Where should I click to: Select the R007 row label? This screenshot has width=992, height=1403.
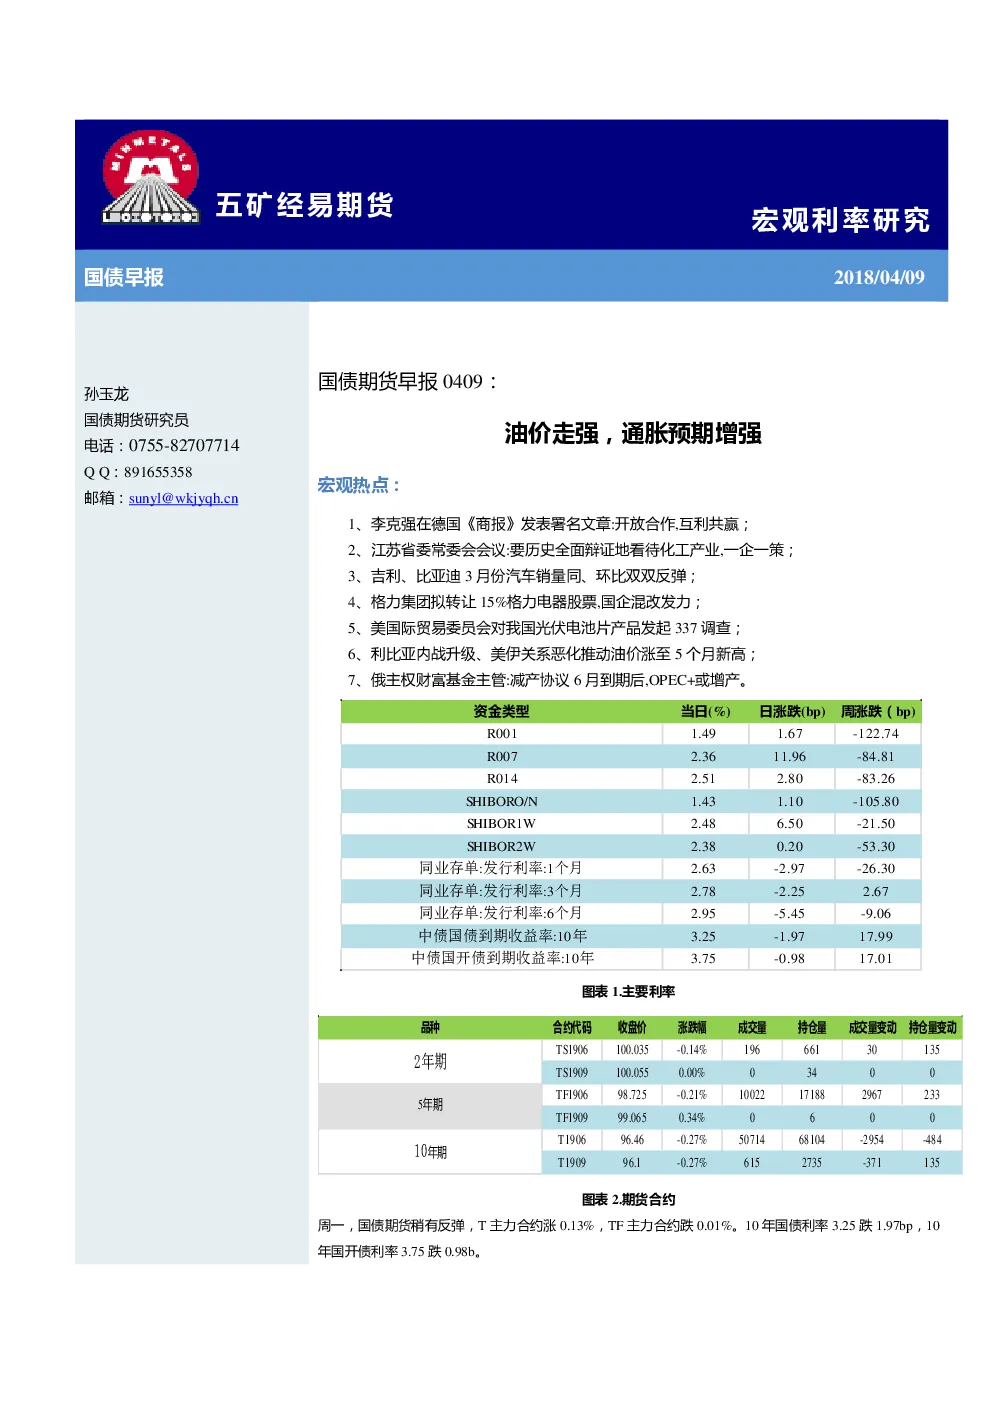pos(502,756)
